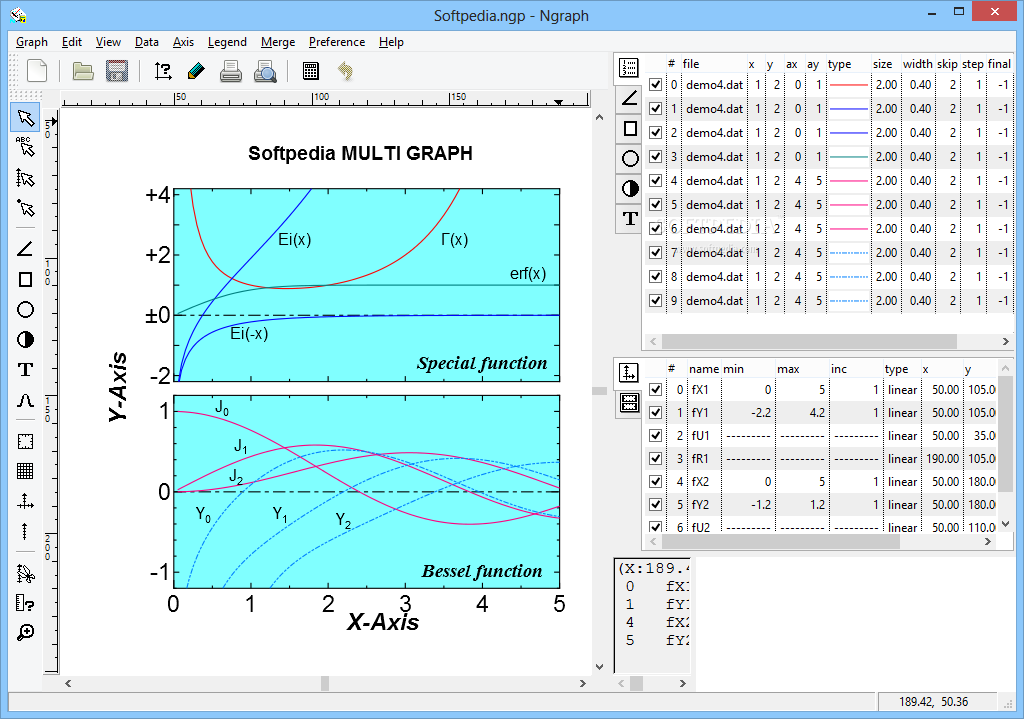This screenshot has width=1024, height=719.
Task: Save graph using the floppy disk icon
Action: [x=117, y=71]
